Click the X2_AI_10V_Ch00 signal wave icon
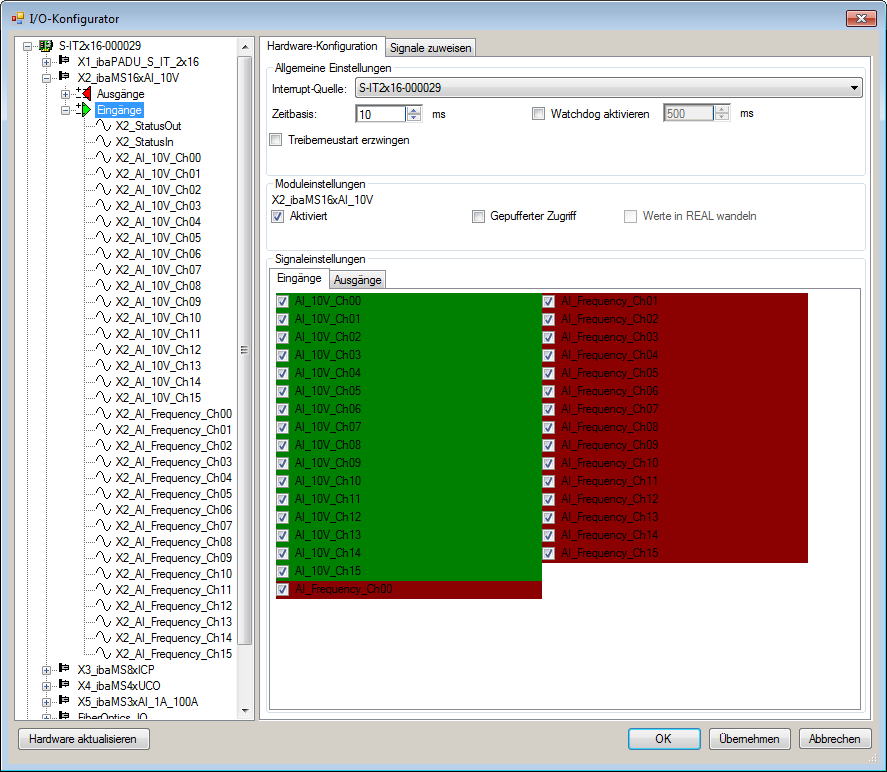 pyautogui.click(x=103, y=158)
